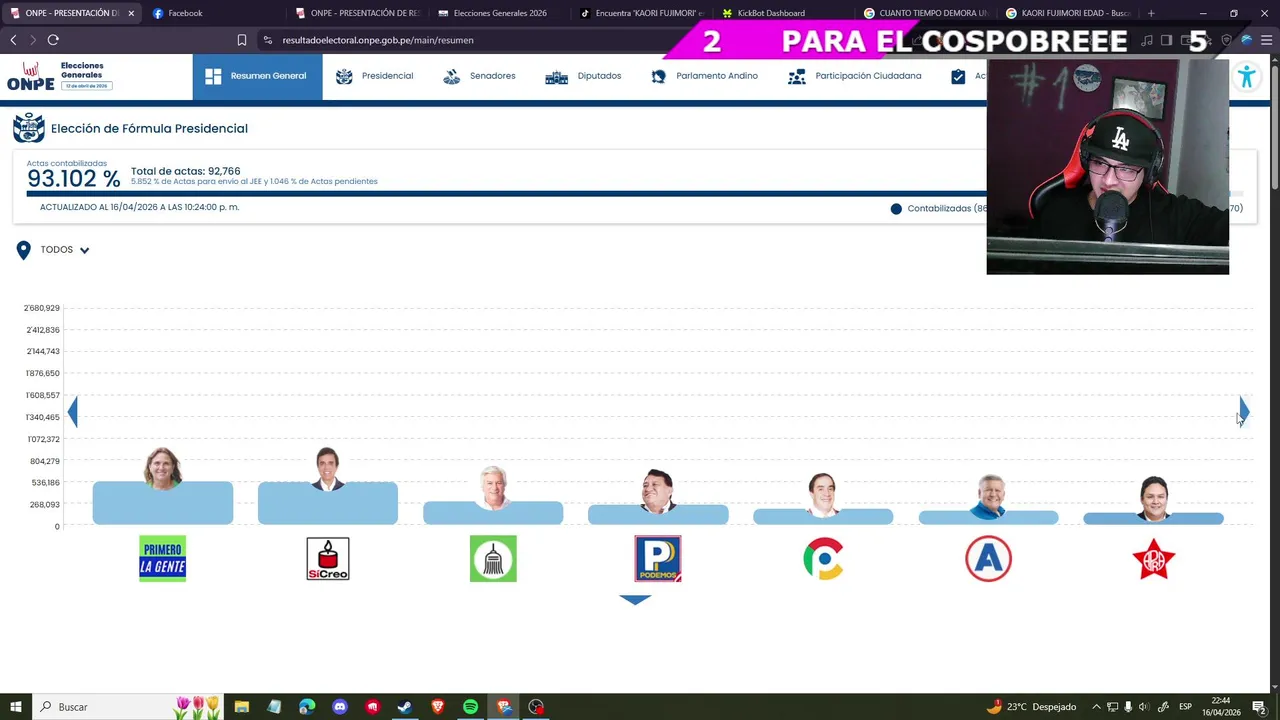Click the Primero La Gente candidate photo
Viewport: 1280px width, 720px height.
pos(163,468)
